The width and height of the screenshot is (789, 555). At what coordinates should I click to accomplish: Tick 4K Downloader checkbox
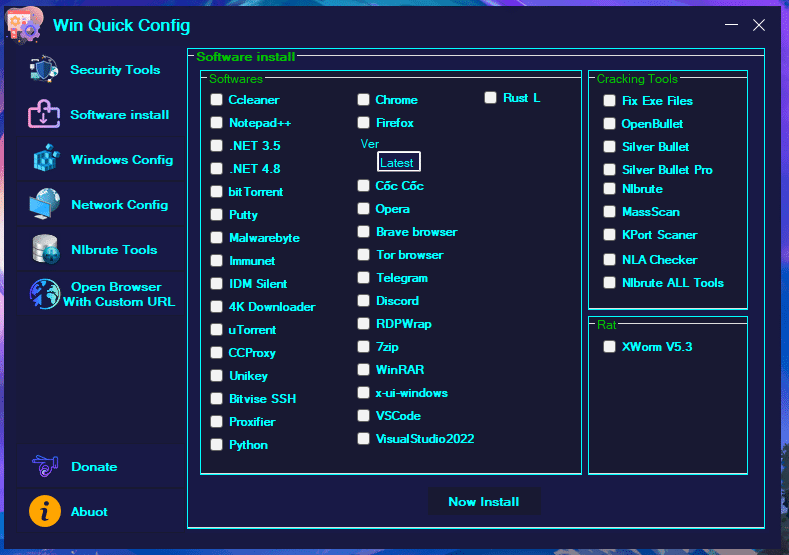[x=216, y=306]
